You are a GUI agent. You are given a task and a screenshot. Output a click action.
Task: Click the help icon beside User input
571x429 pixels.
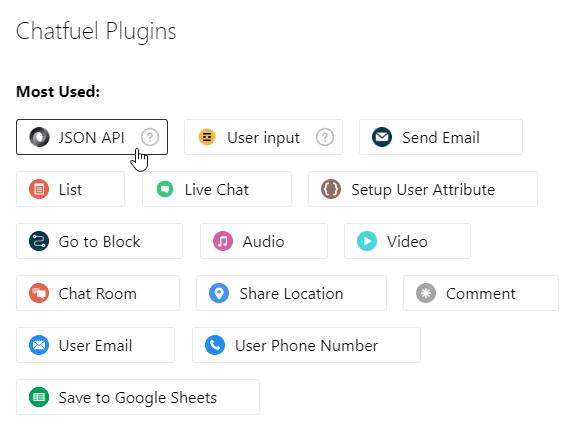(x=325, y=137)
